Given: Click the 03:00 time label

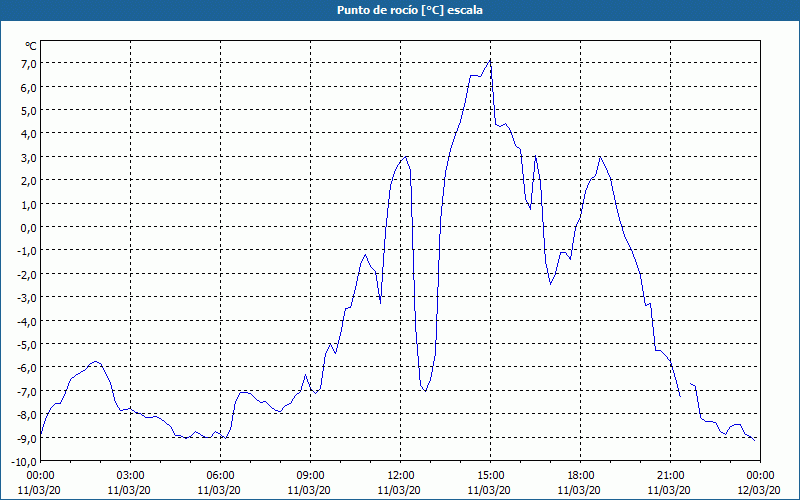Looking at the screenshot, I should pyautogui.click(x=131, y=476).
